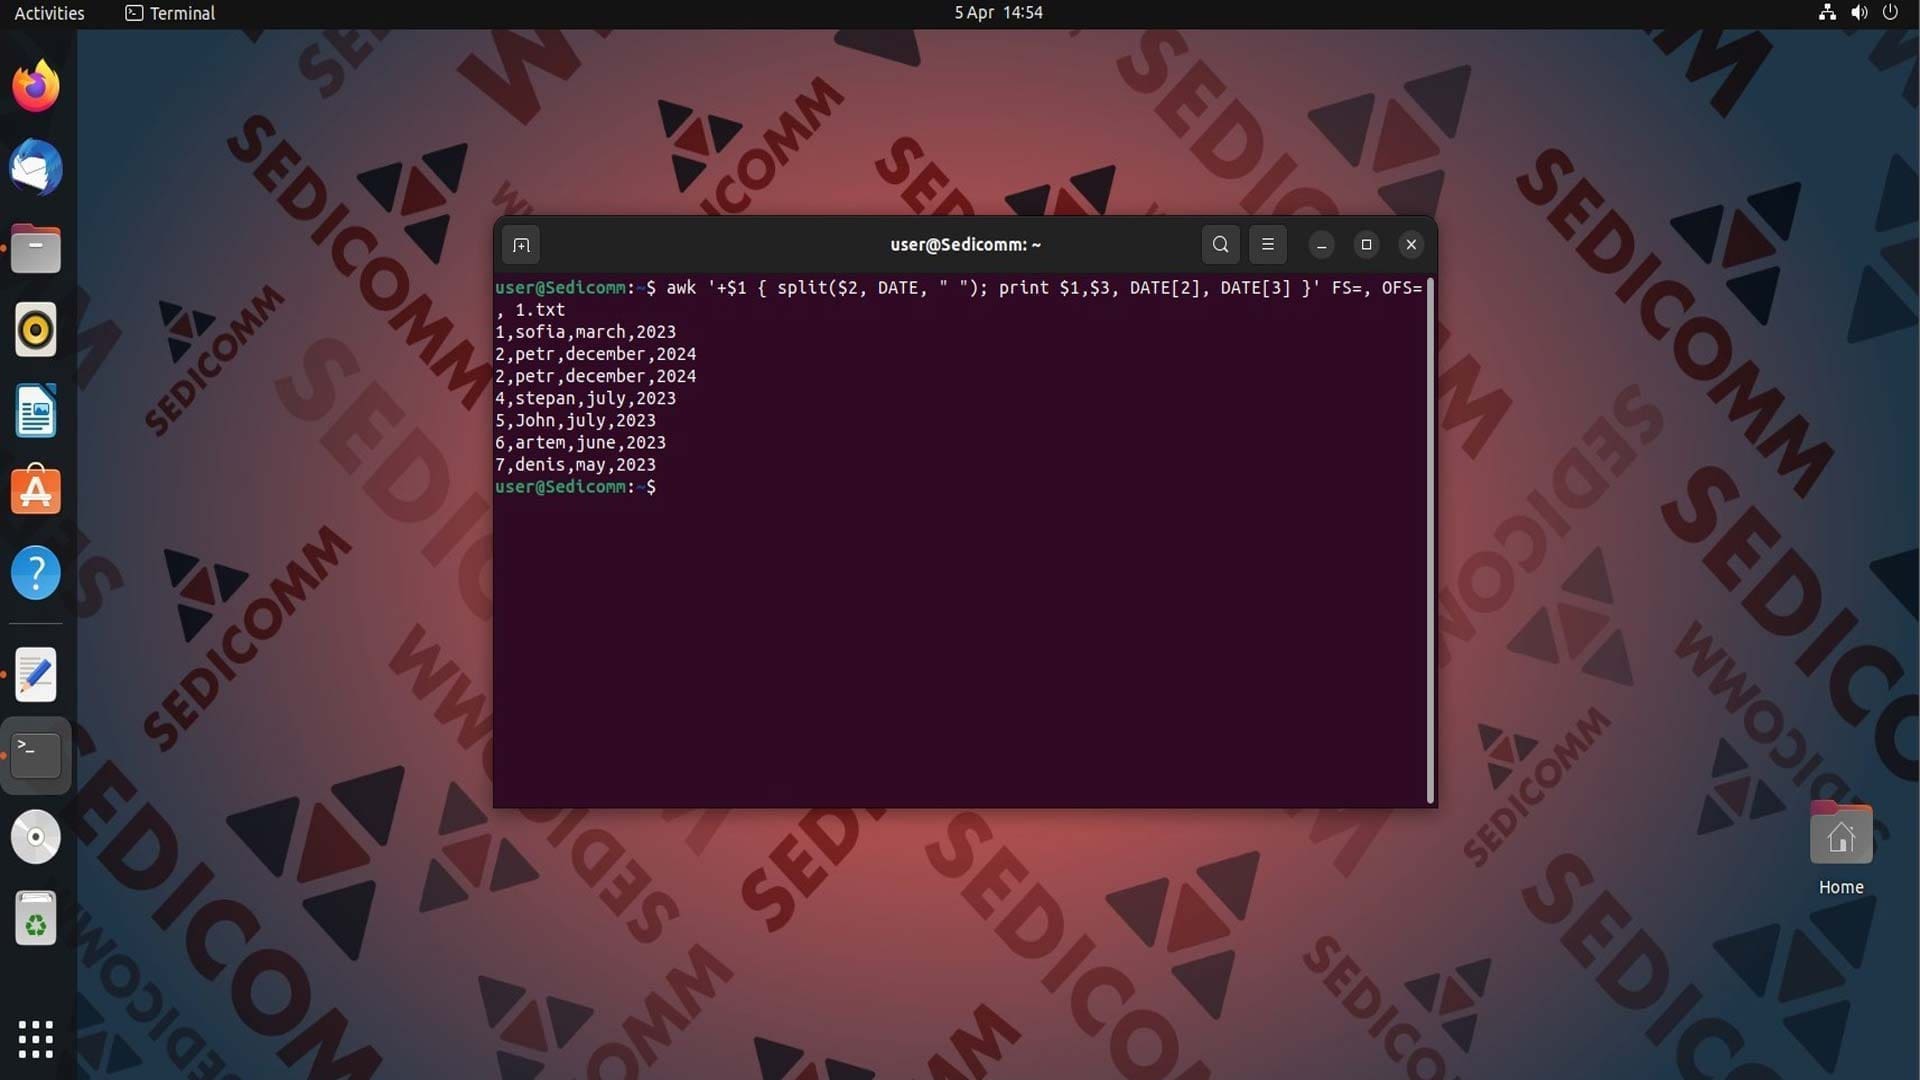Launch the Text Editor from dock

coord(36,675)
